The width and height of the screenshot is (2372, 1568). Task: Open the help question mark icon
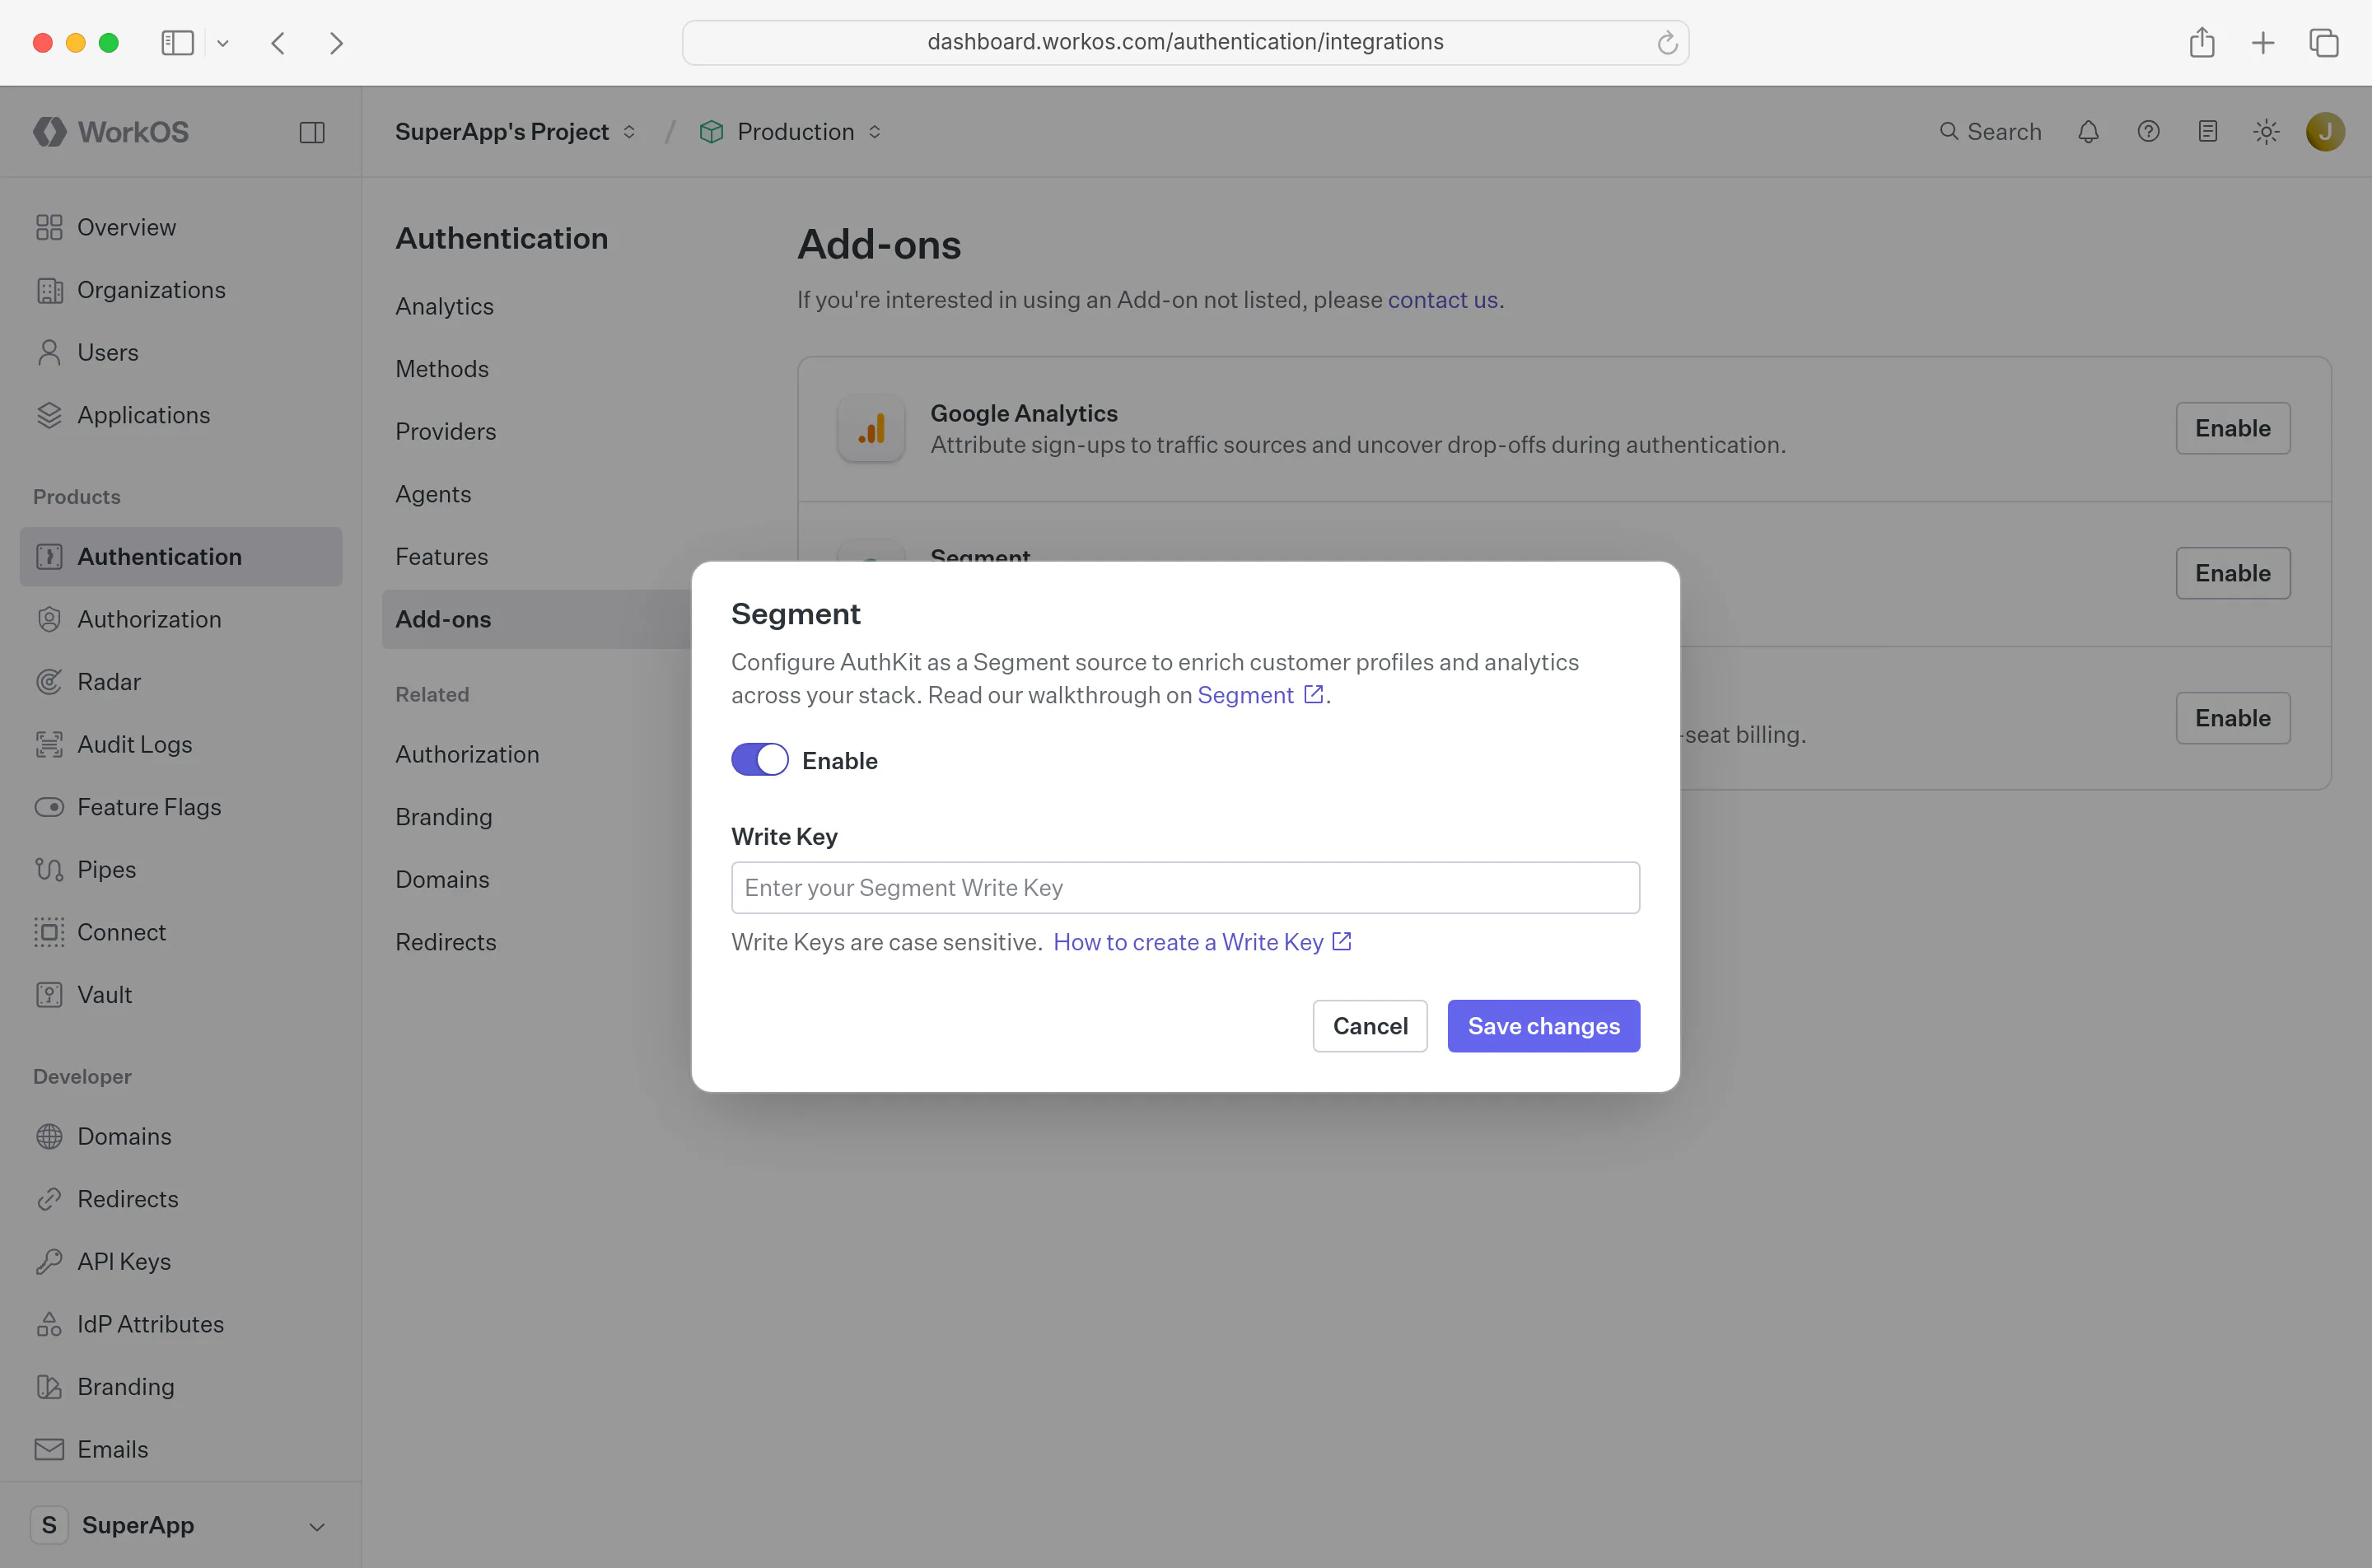[x=2148, y=132]
